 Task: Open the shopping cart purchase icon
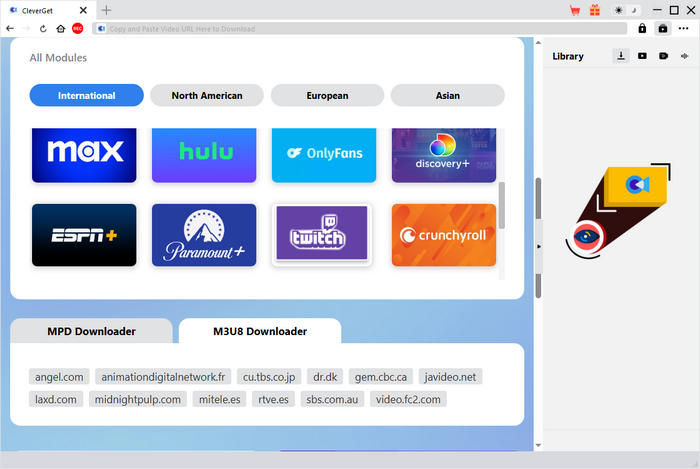click(575, 10)
